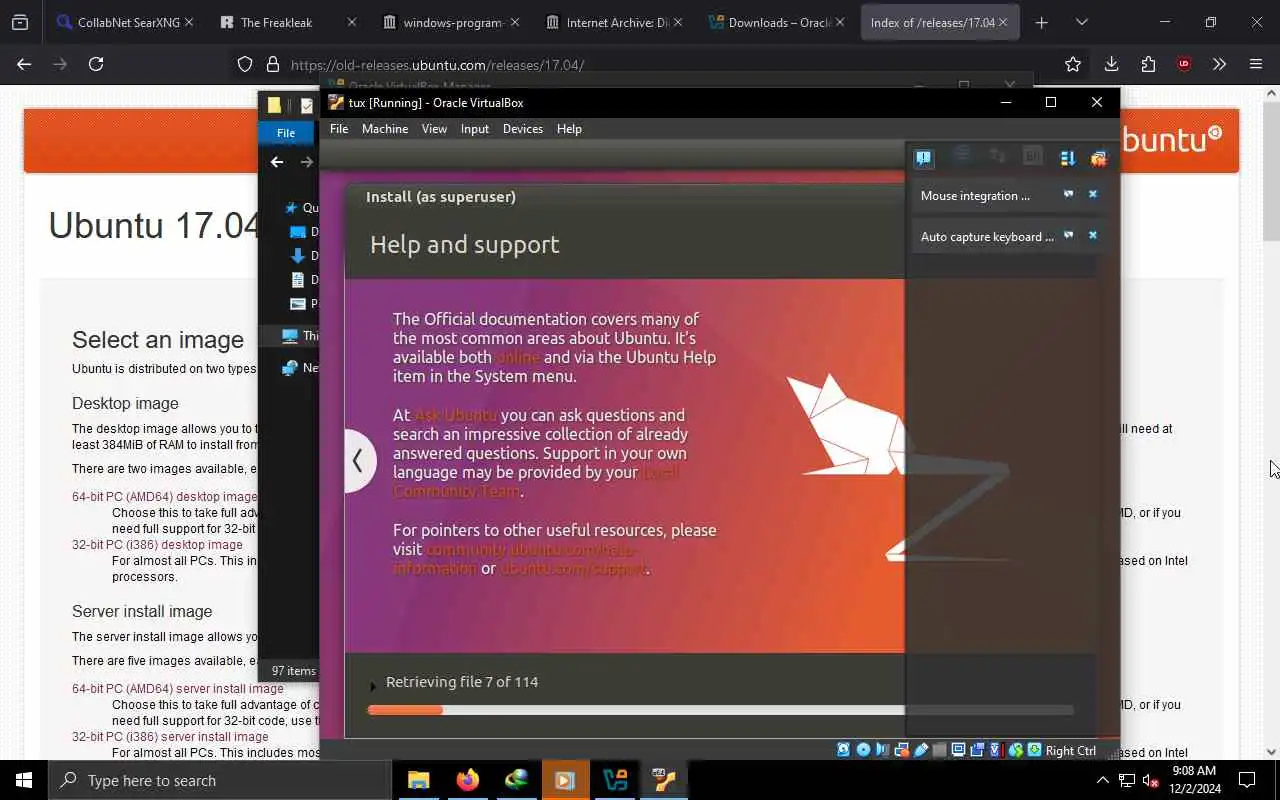Toggle the VirtualBox notification center icon

tap(923, 158)
